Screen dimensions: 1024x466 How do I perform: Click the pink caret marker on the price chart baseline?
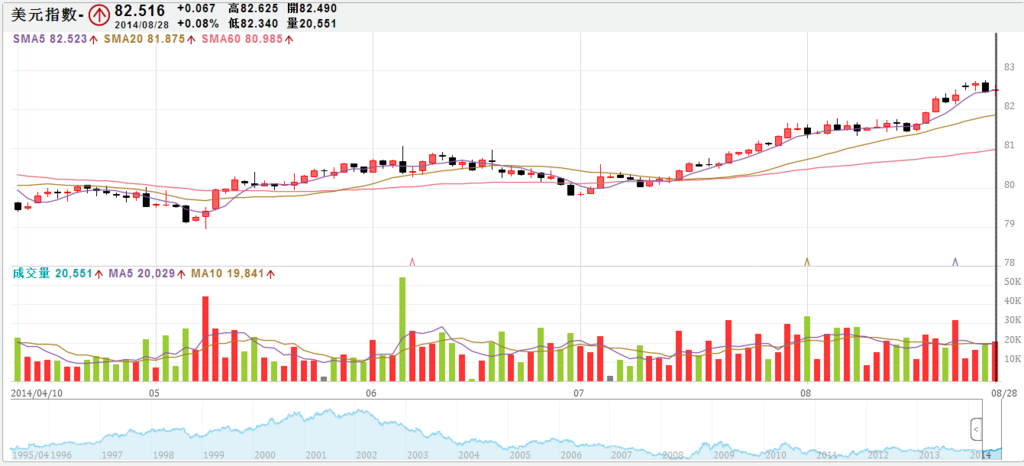[x=412, y=262]
